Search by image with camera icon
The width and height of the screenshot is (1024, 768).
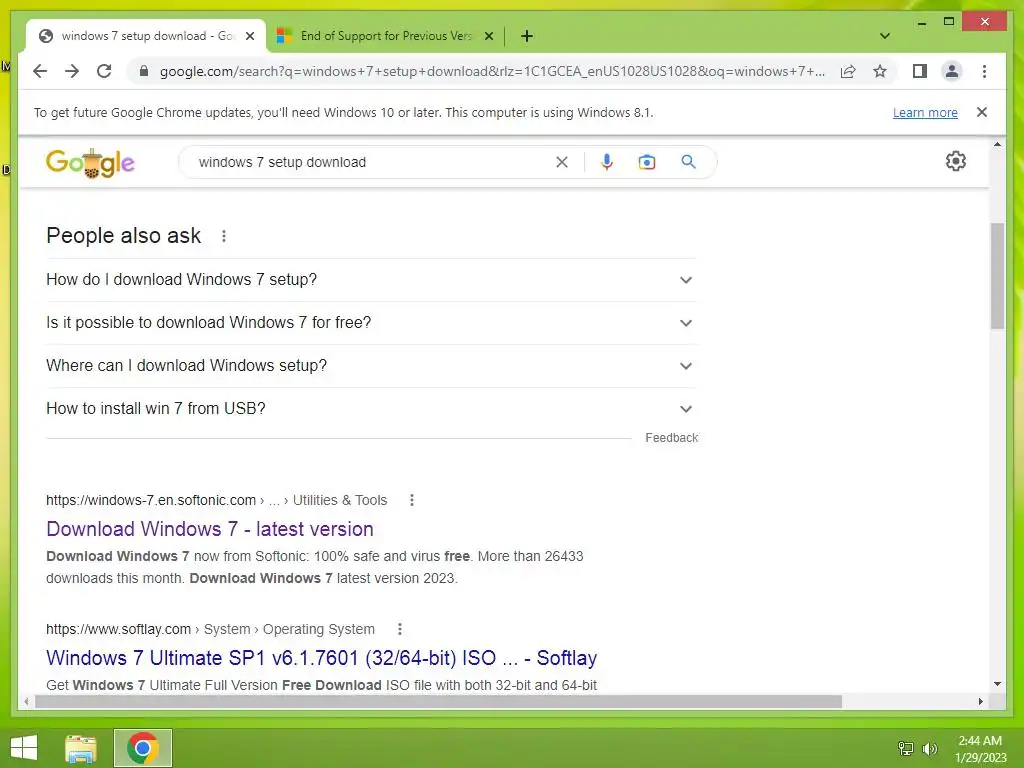(647, 162)
